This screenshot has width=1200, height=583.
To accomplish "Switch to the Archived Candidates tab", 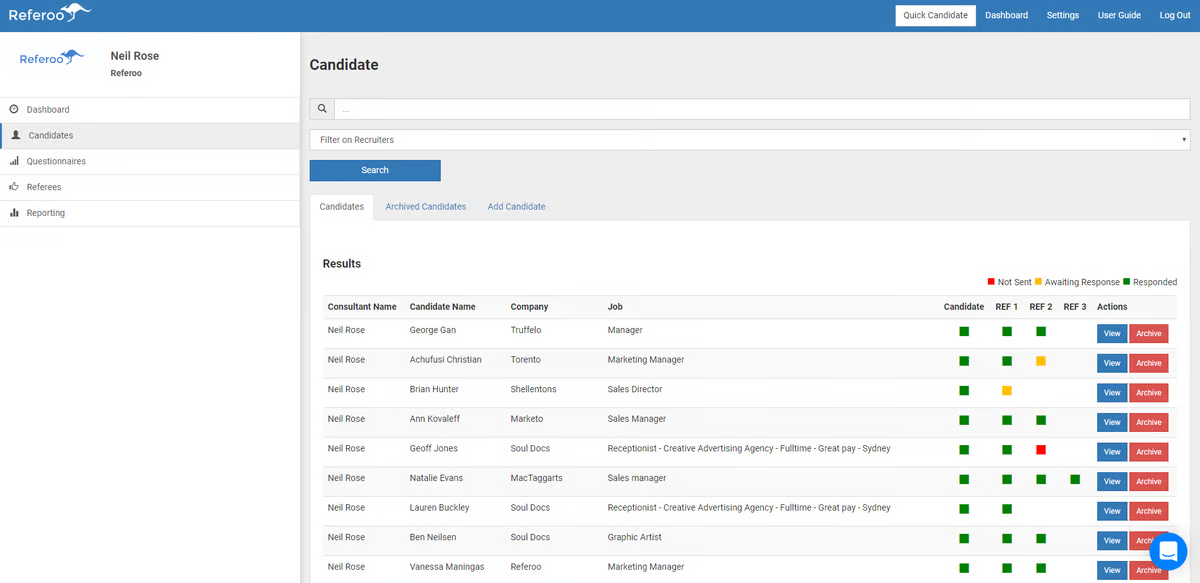I will (x=426, y=207).
